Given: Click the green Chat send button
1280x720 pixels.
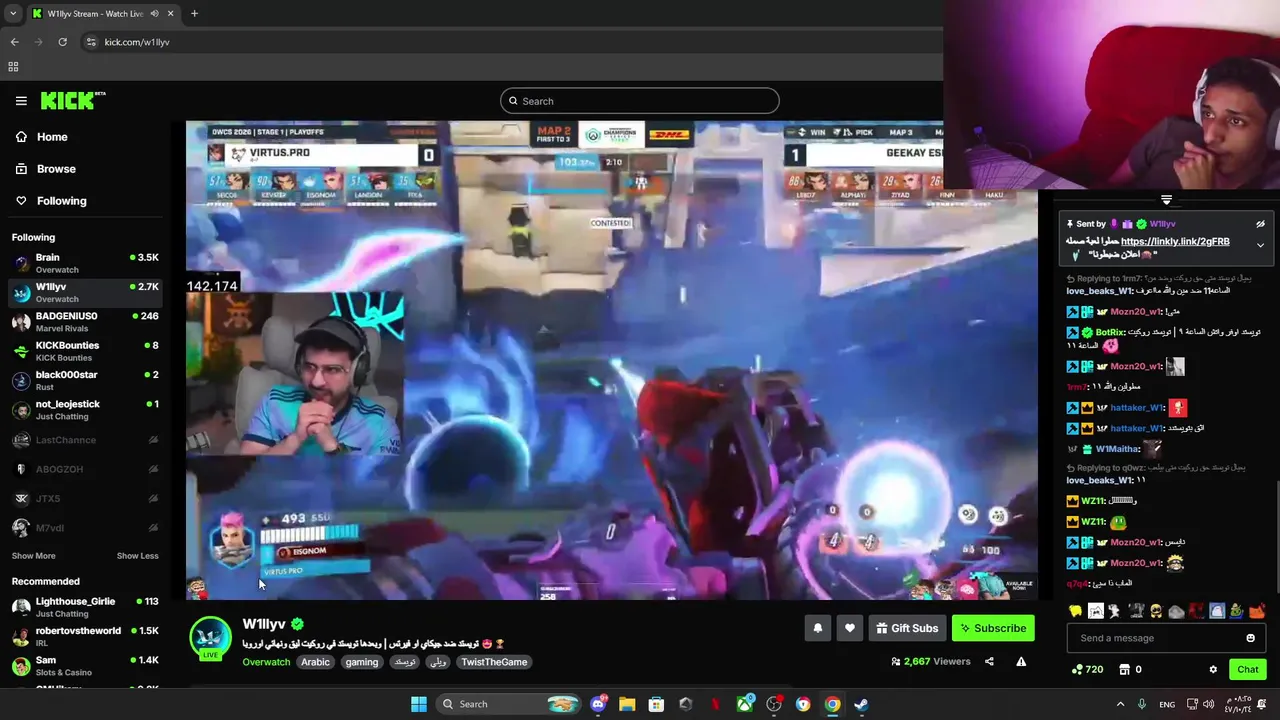Looking at the screenshot, I should 1248,669.
